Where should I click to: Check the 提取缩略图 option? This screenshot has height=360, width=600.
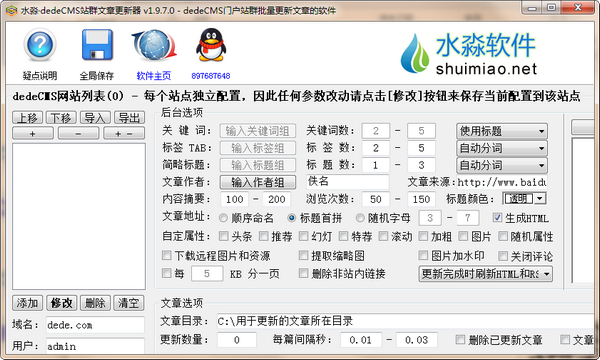(303, 255)
